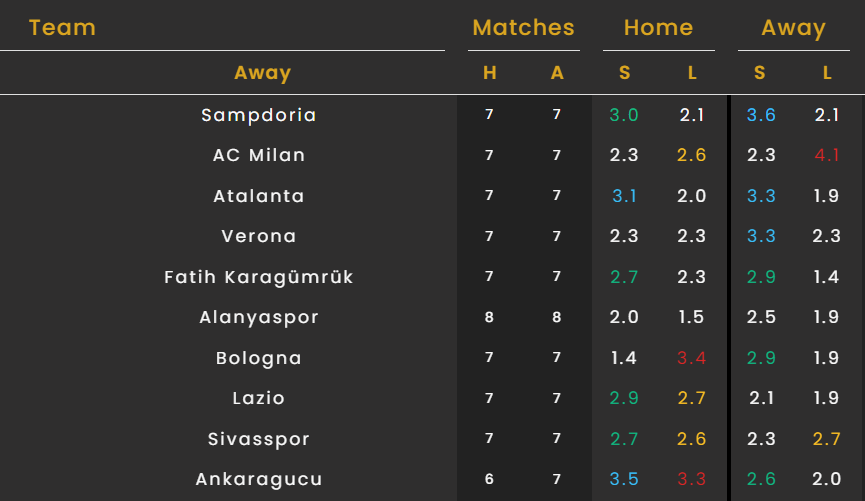This screenshot has height=501, width=865.
Task: Click on Alanyaspor in the table
Action: (259, 318)
